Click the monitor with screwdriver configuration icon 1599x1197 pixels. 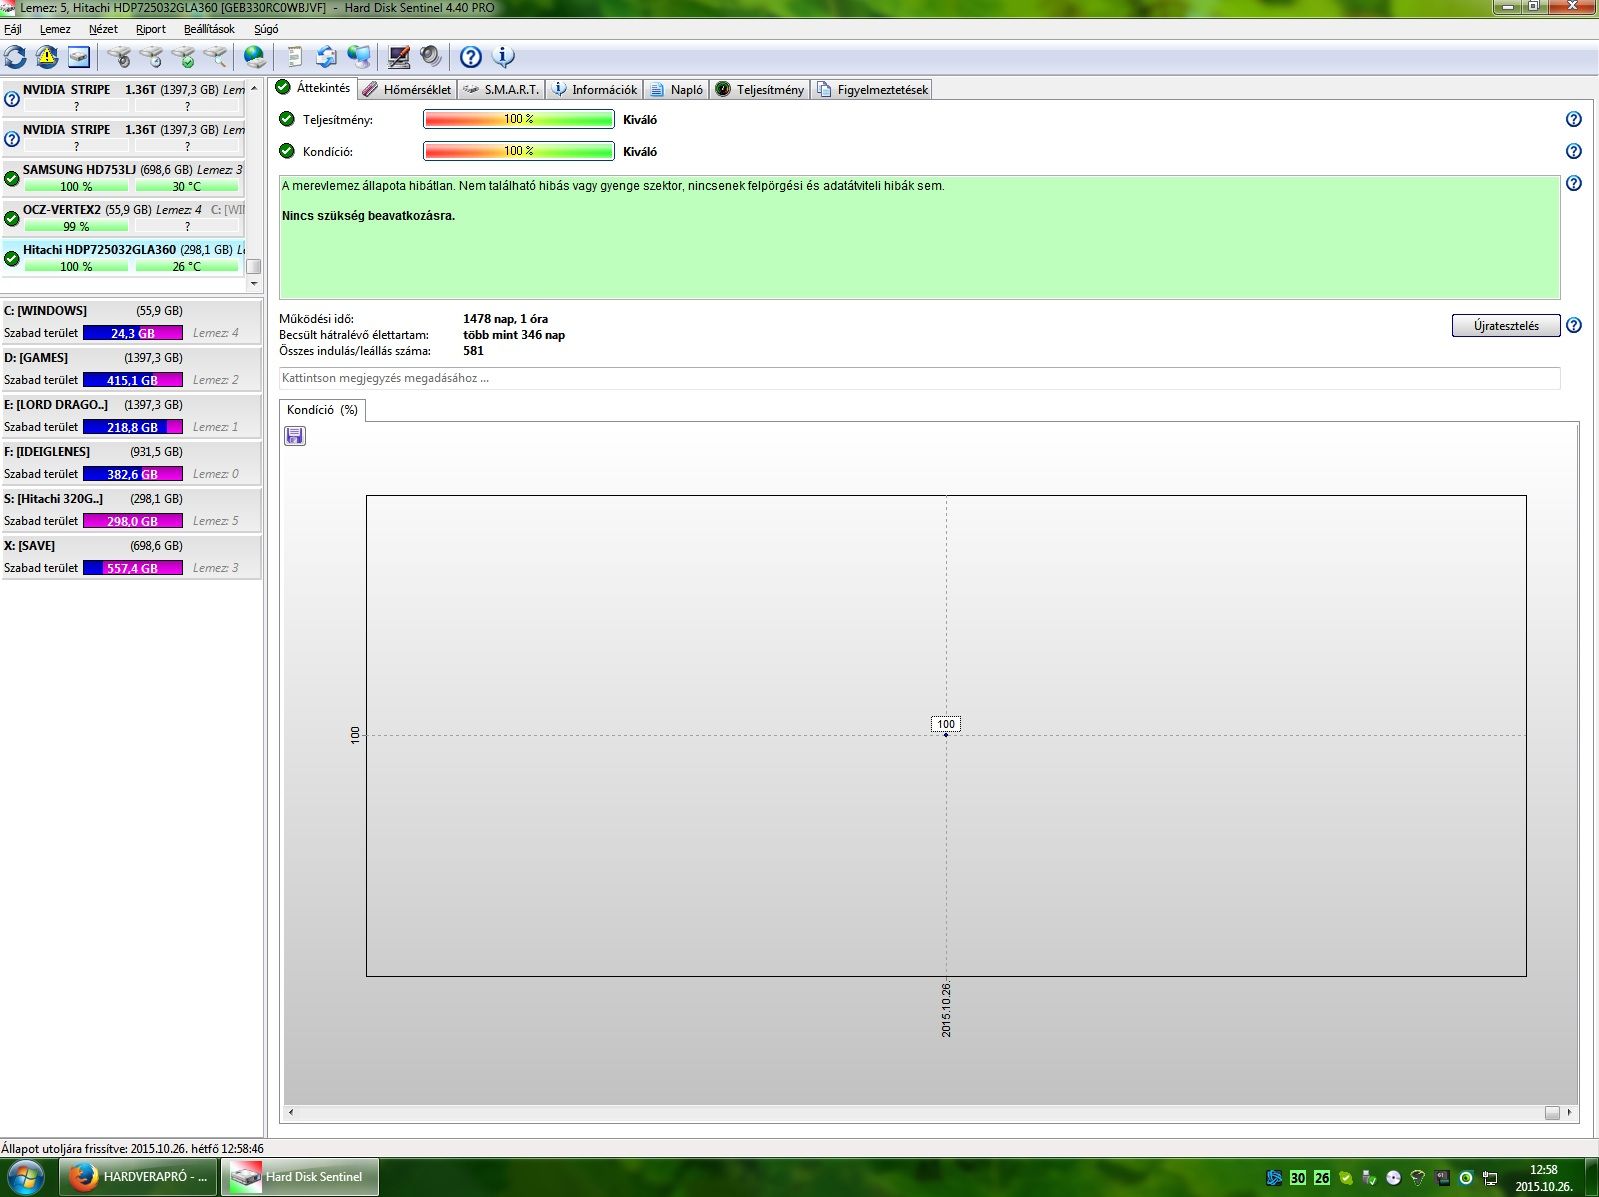(398, 57)
